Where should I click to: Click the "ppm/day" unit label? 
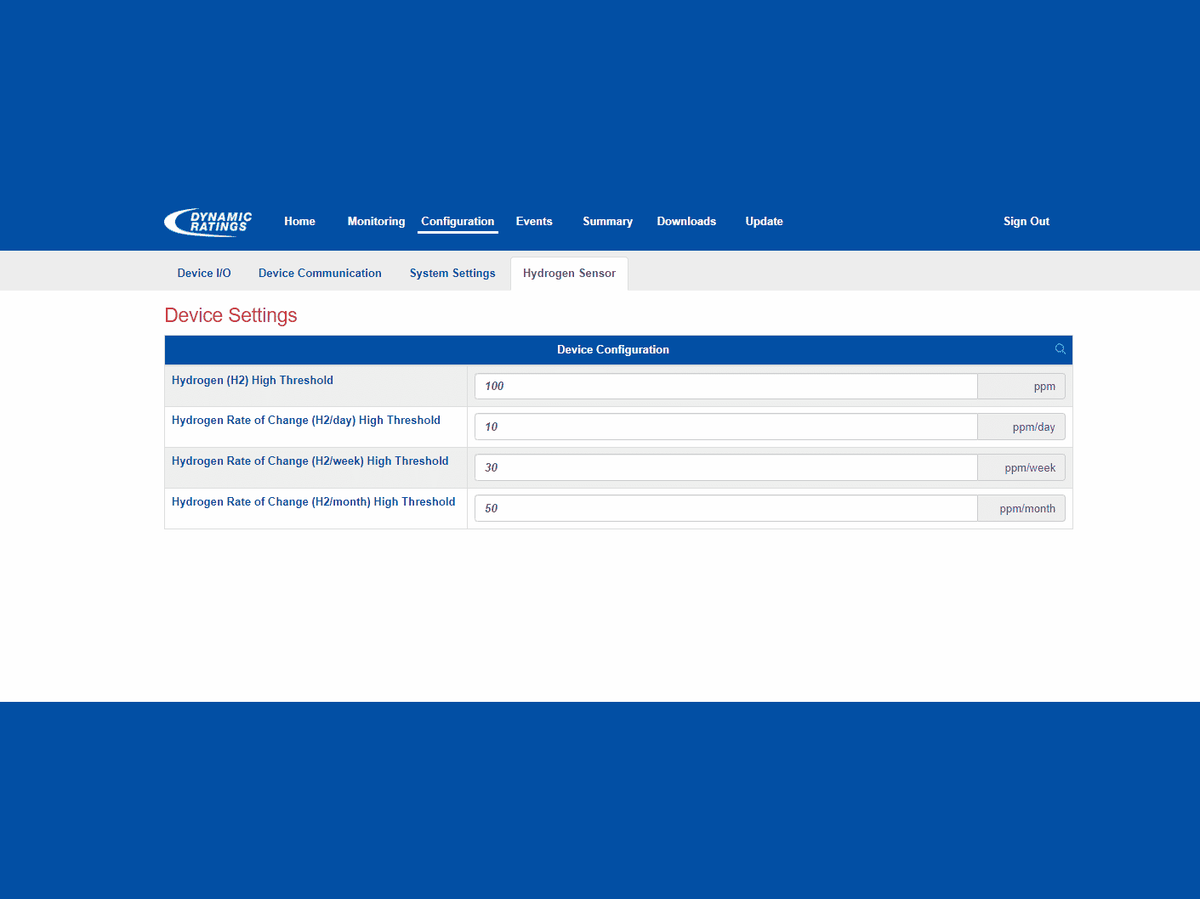(1034, 428)
